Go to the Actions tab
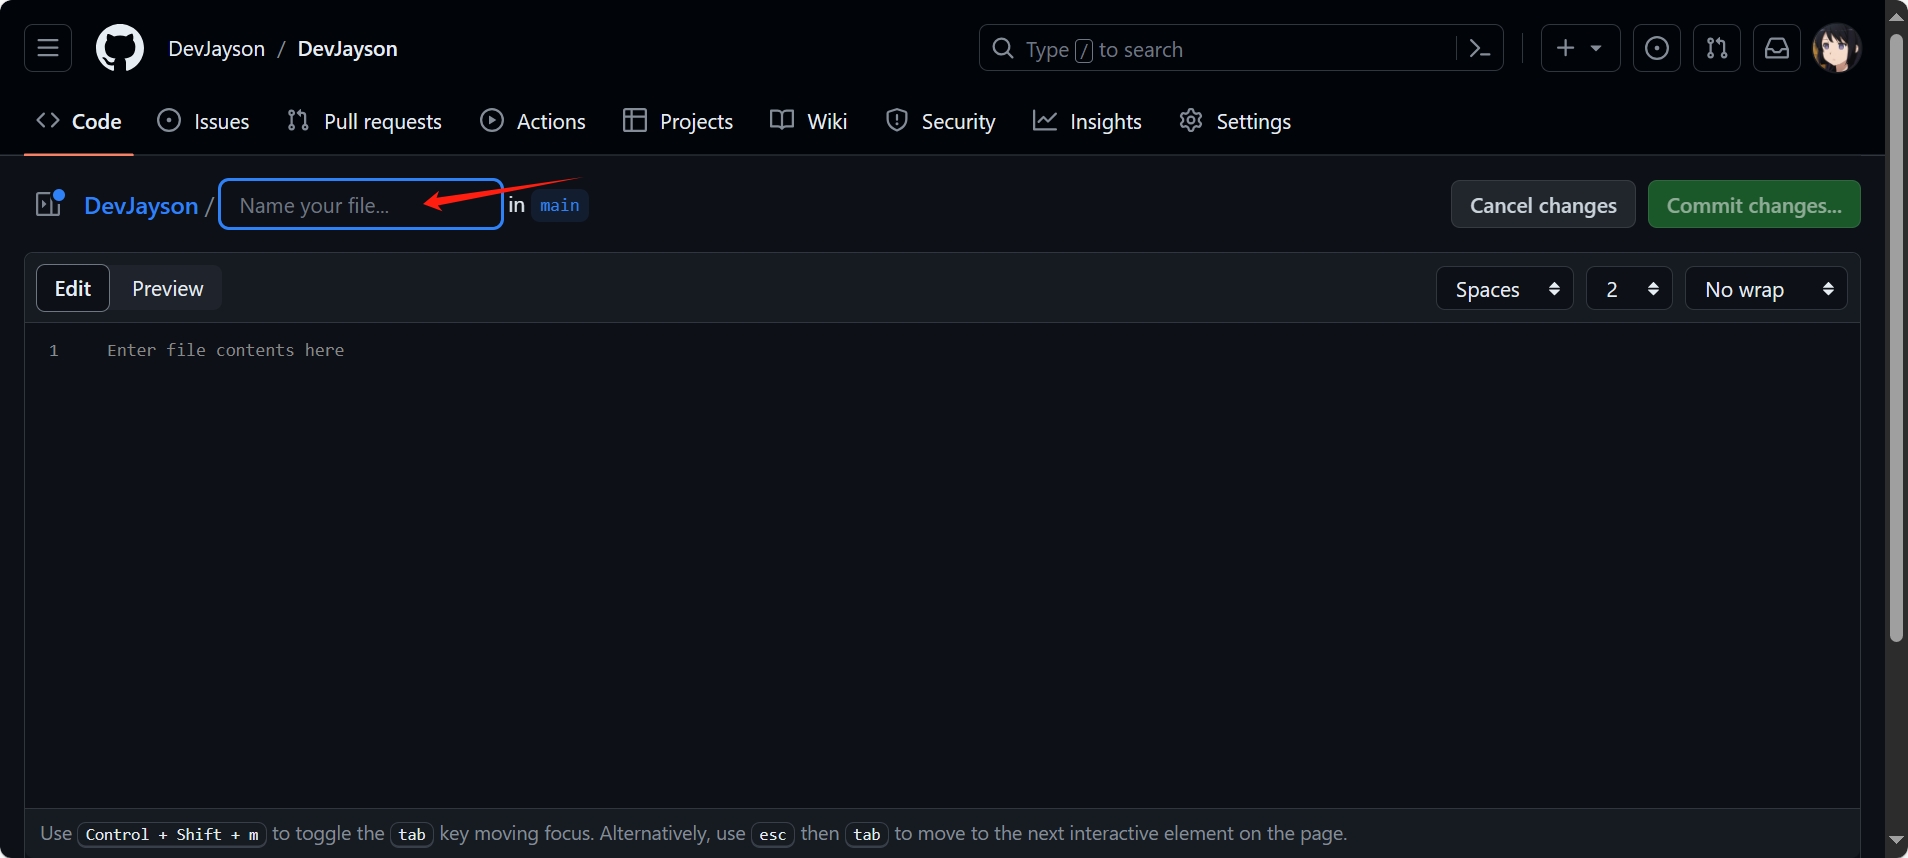Viewport: 1908px width, 858px height. (x=533, y=121)
